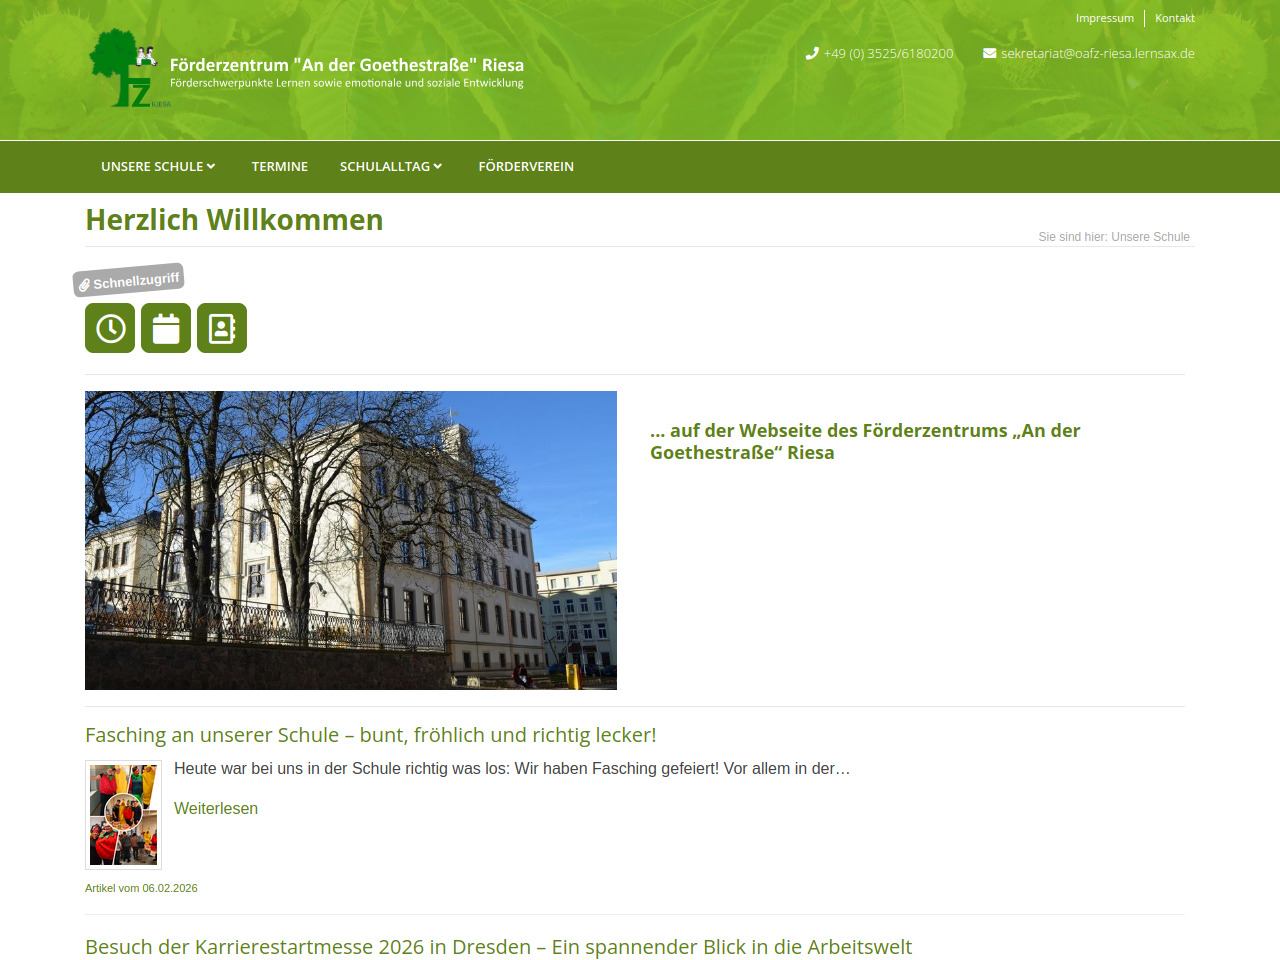The width and height of the screenshot is (1280, 960).
Task: Click Weiterlesen under the Fasching article
Action: coord(216,808)
